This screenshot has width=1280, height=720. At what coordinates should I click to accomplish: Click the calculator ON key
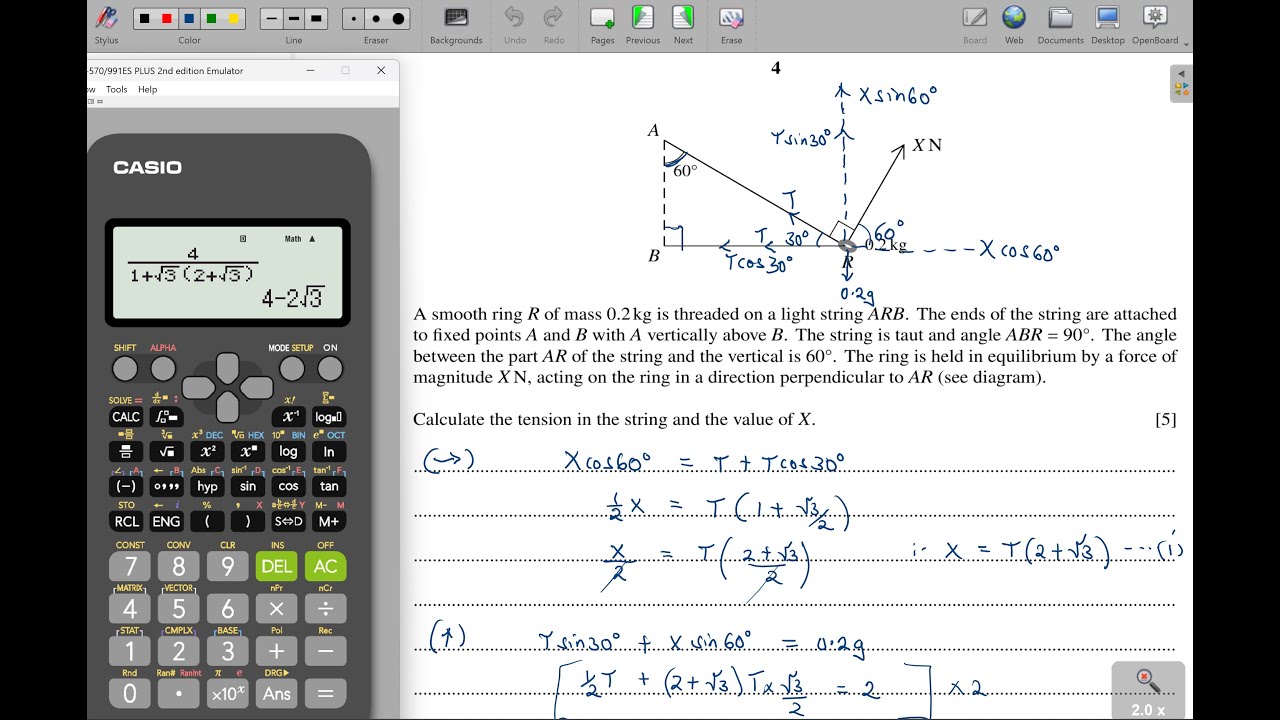click(330, 369)
